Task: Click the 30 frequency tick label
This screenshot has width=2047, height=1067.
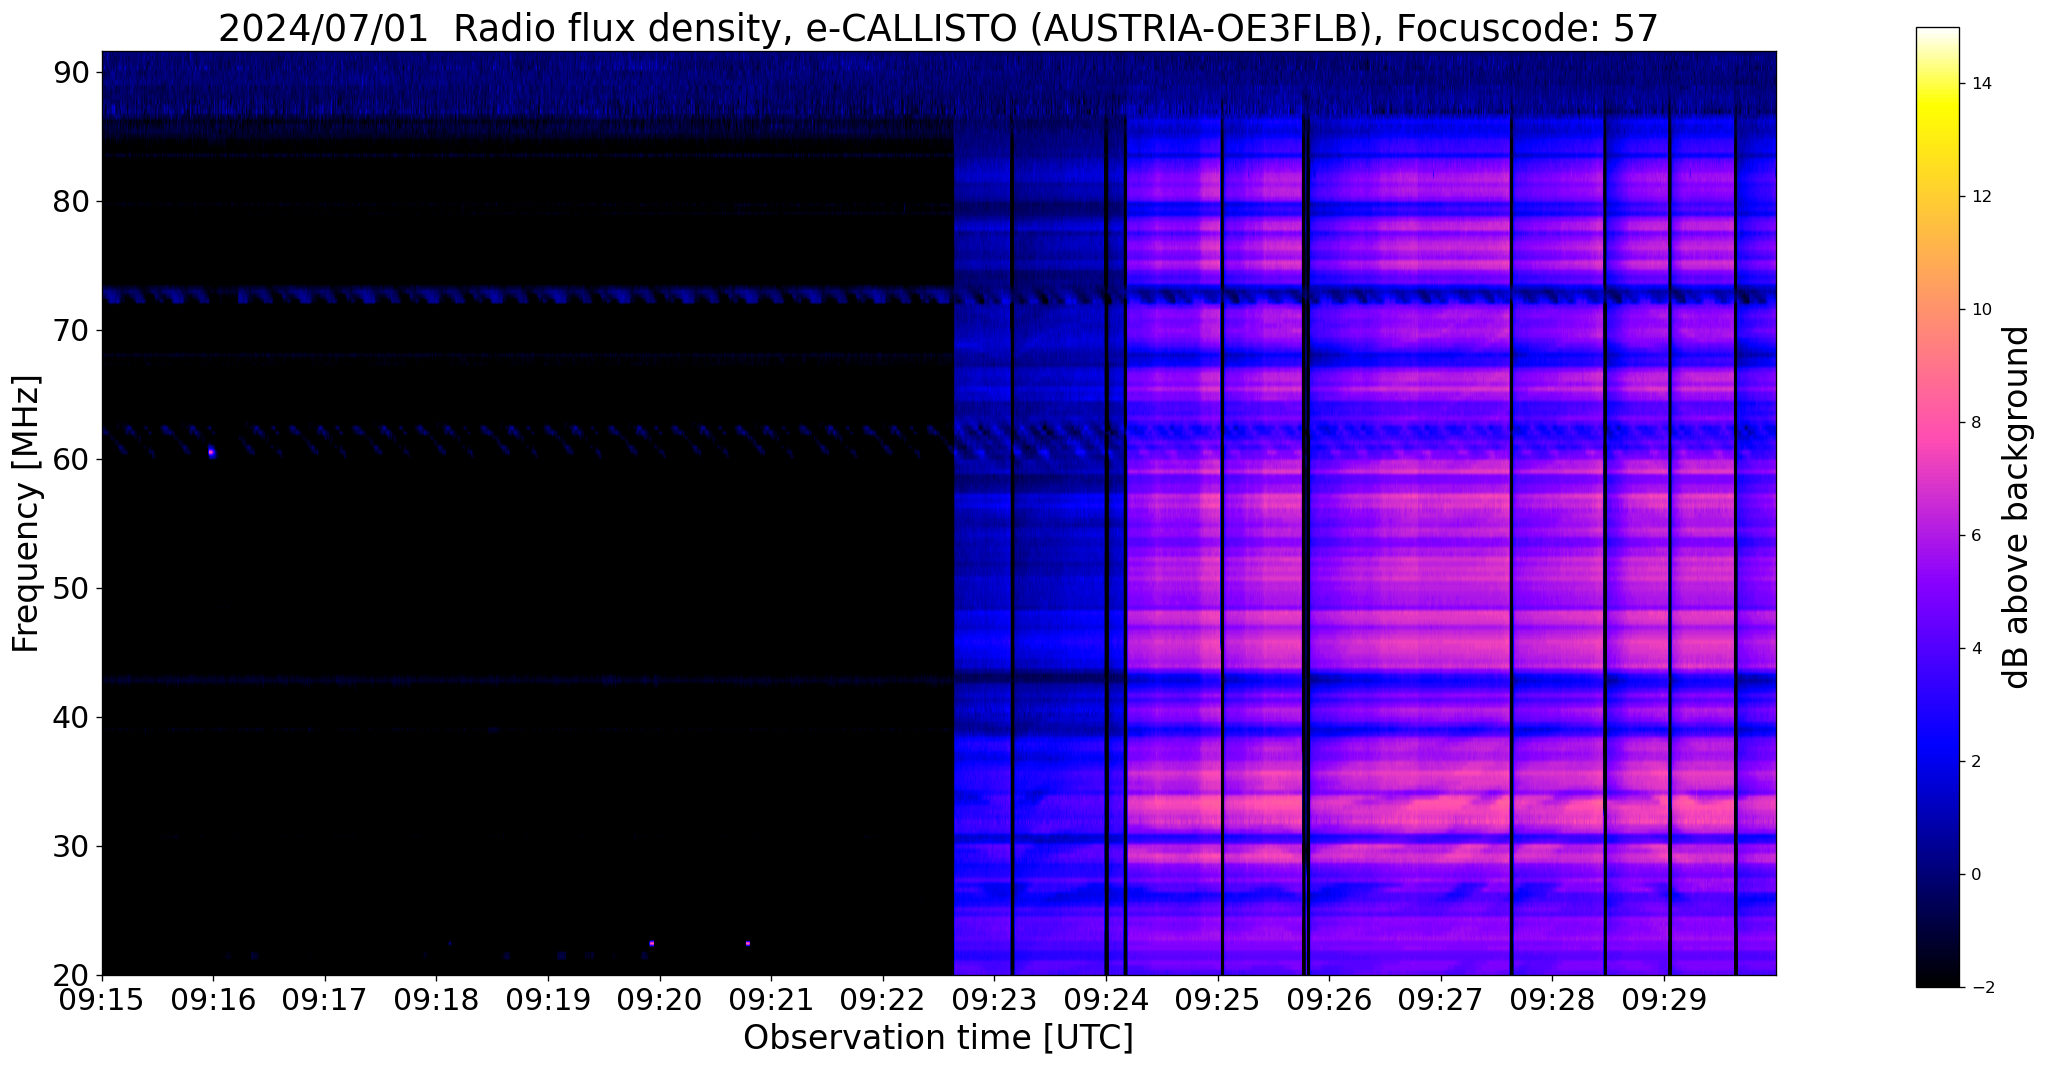Action: click(70, 846)
